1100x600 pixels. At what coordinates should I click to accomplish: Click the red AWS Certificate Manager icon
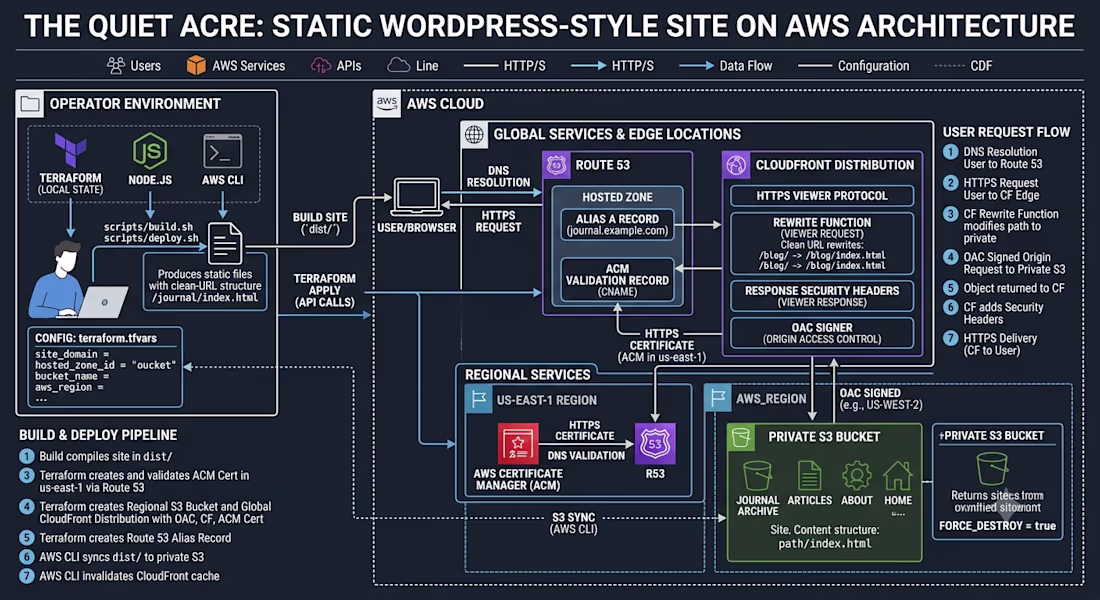(518, 444)
